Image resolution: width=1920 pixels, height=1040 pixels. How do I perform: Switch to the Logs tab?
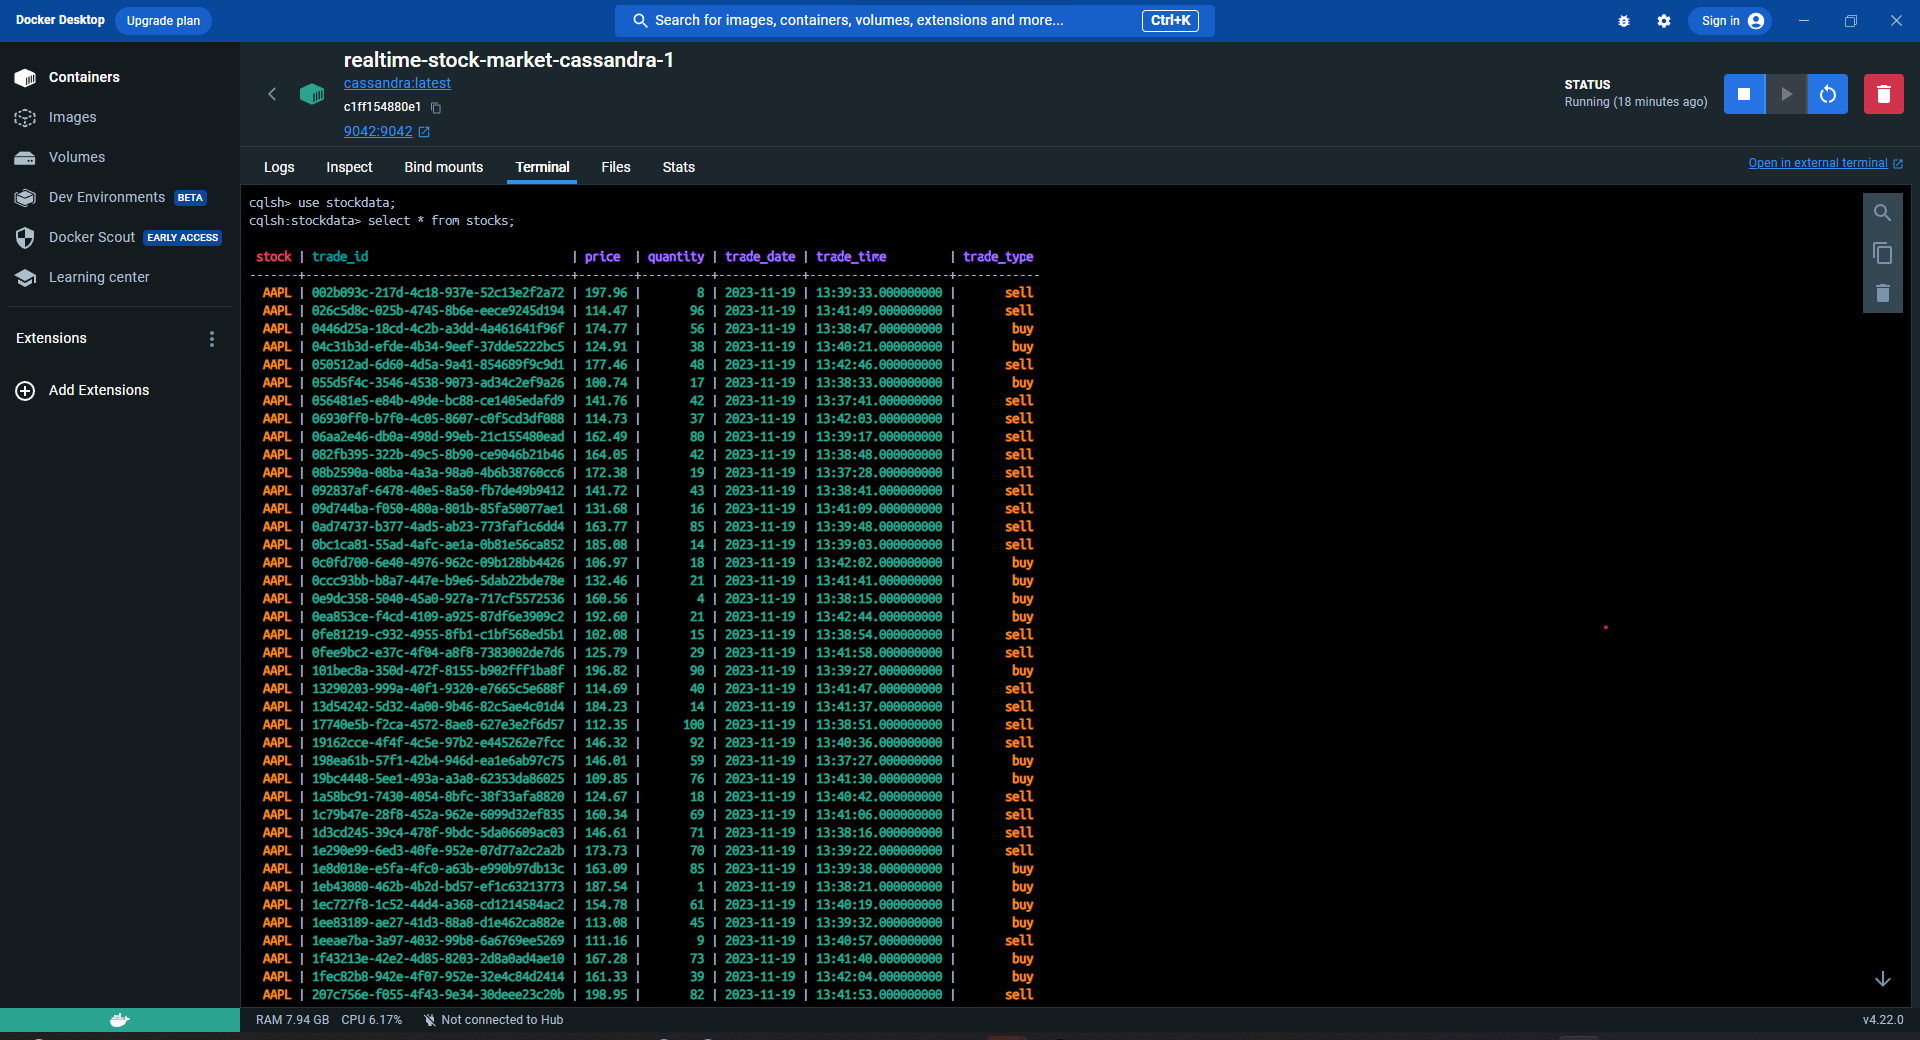tap(279, 167)
